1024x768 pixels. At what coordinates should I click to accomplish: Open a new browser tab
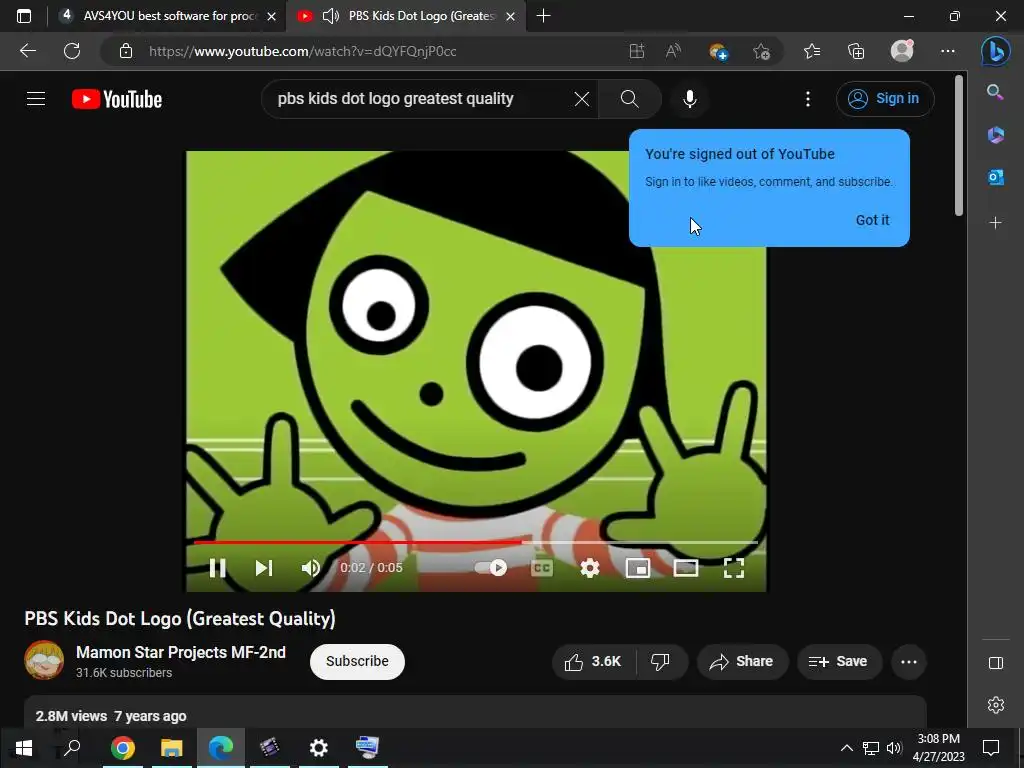(x=543, y=16)
